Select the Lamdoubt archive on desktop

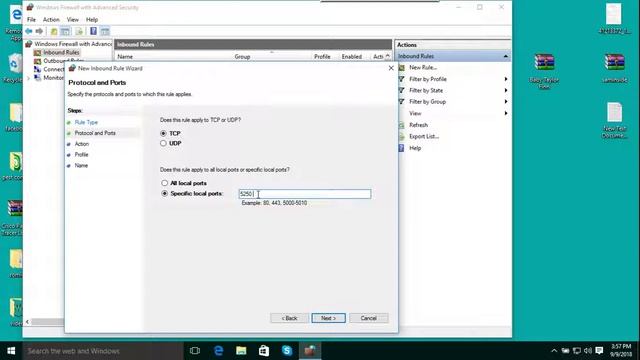(614, 68)
